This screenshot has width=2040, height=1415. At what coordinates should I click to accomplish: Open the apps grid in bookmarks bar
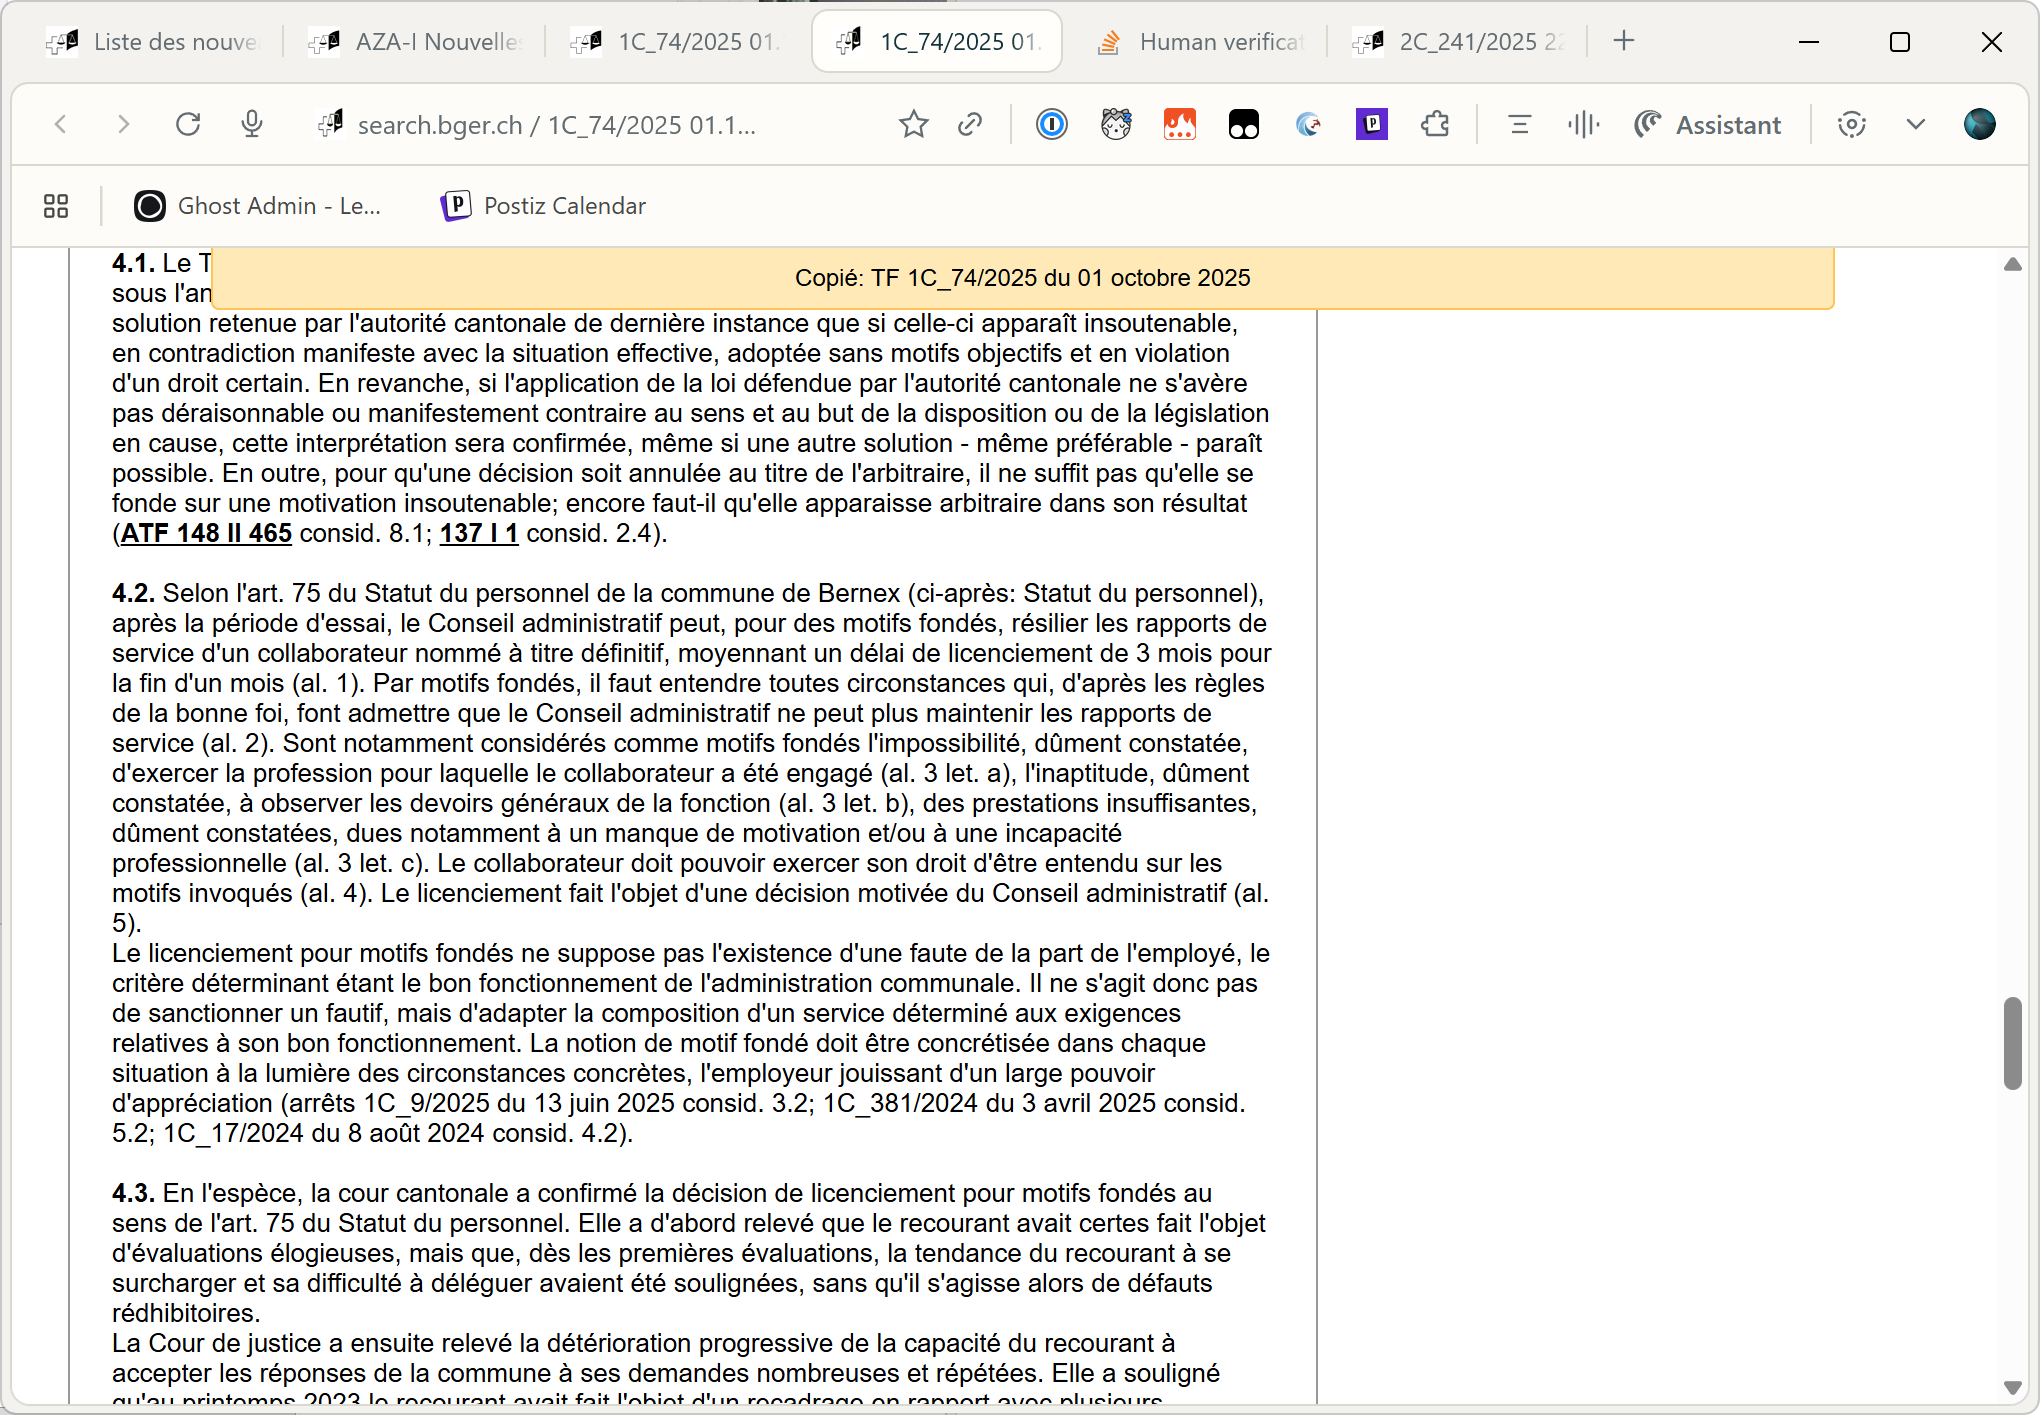click(56, 206)
